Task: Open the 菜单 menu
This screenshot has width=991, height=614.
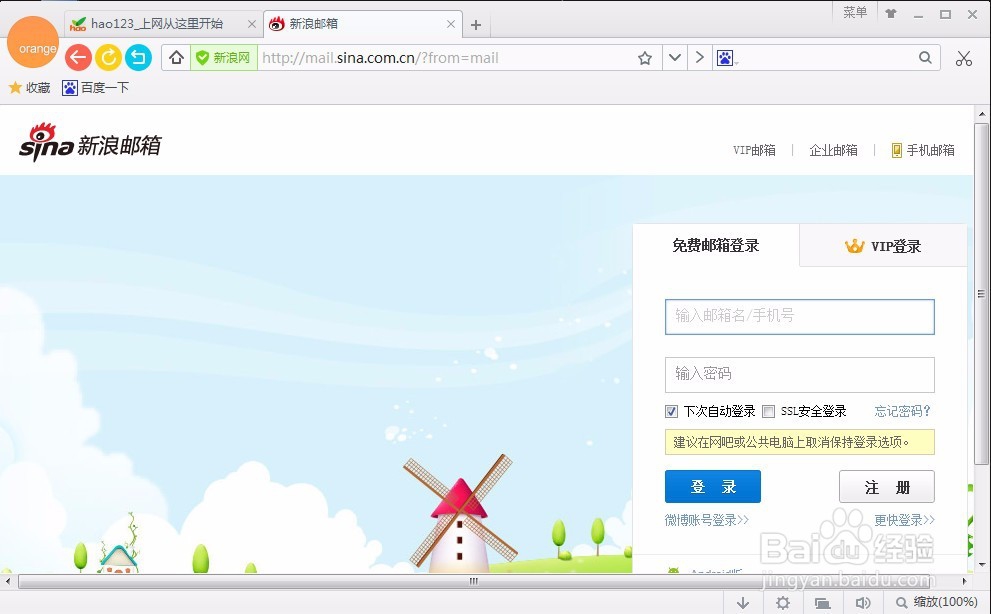Action: tap(854, 12)
